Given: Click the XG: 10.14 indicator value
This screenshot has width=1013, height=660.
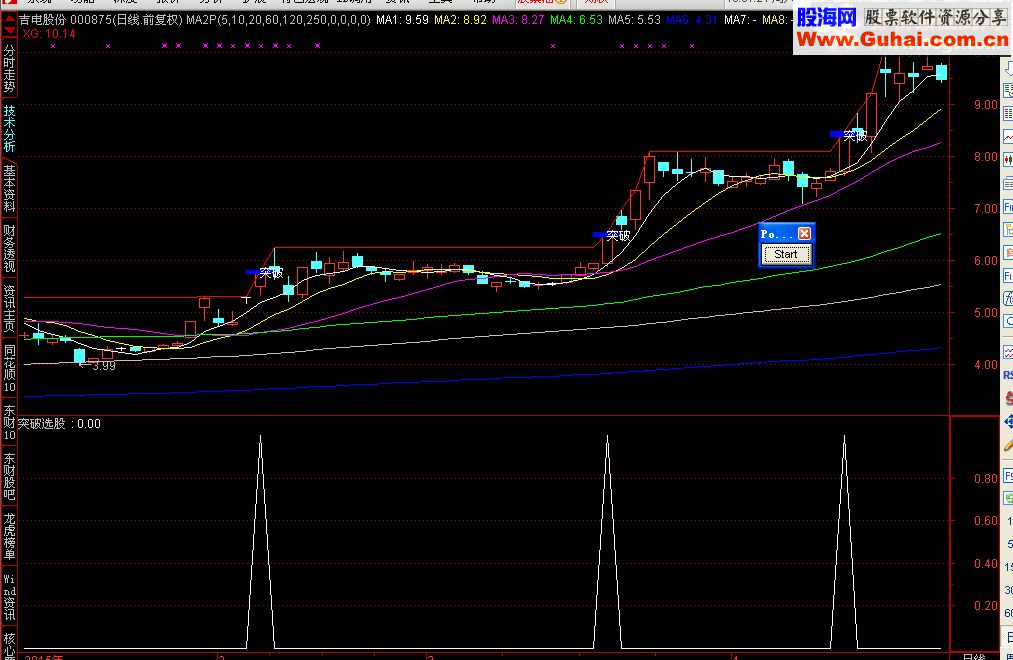Looking at the screenshot, I should click(x=49, y=33).
